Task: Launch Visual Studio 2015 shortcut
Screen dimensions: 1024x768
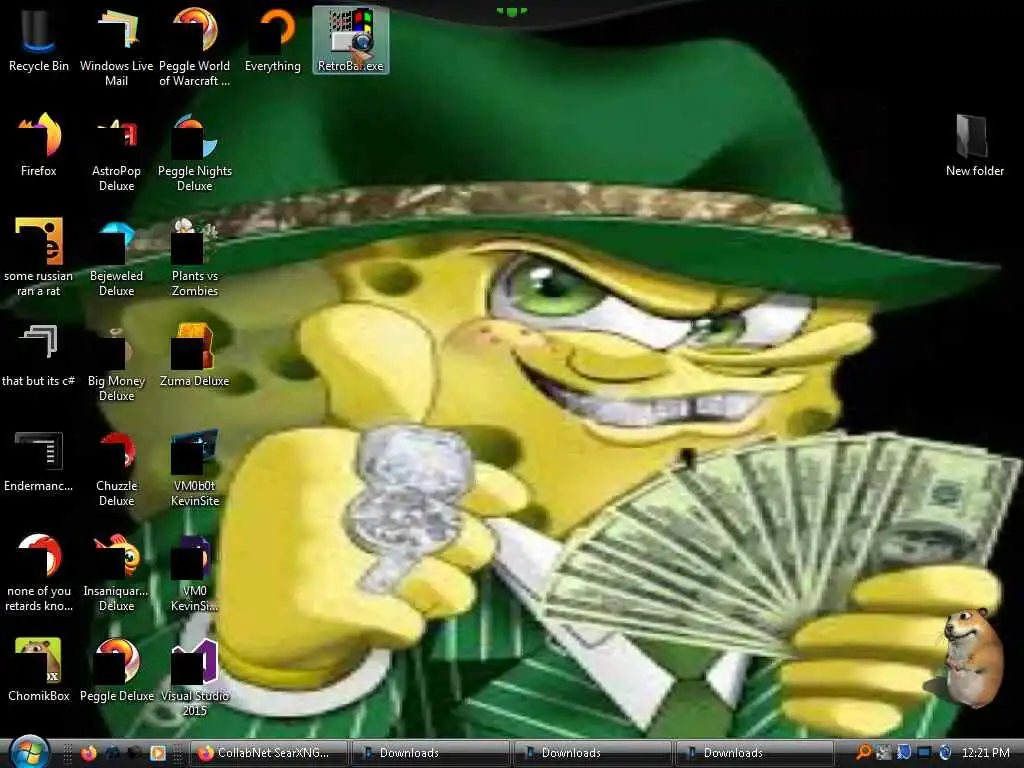Action: point(195,678)
